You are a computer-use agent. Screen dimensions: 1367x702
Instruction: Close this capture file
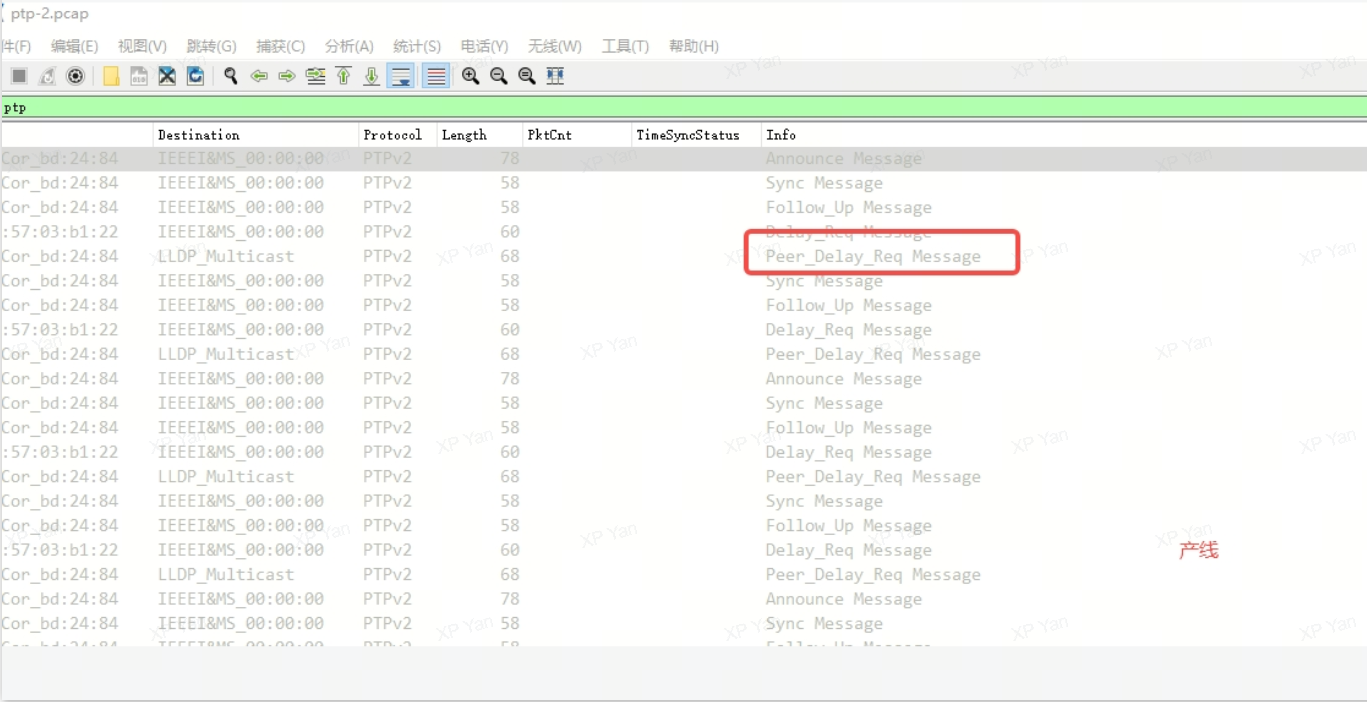coord(167,76)
